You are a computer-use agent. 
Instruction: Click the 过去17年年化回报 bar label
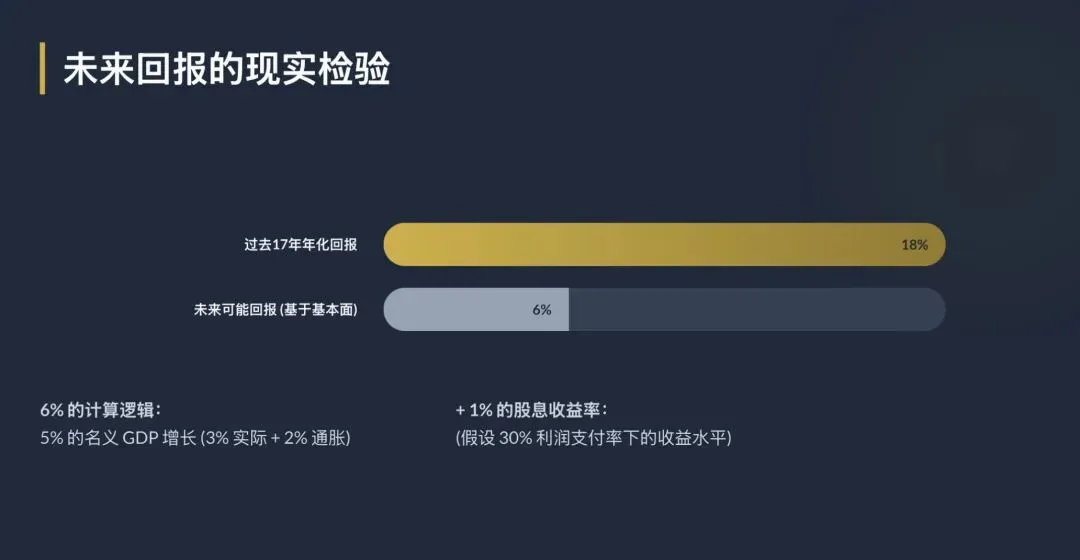point(300,244)
